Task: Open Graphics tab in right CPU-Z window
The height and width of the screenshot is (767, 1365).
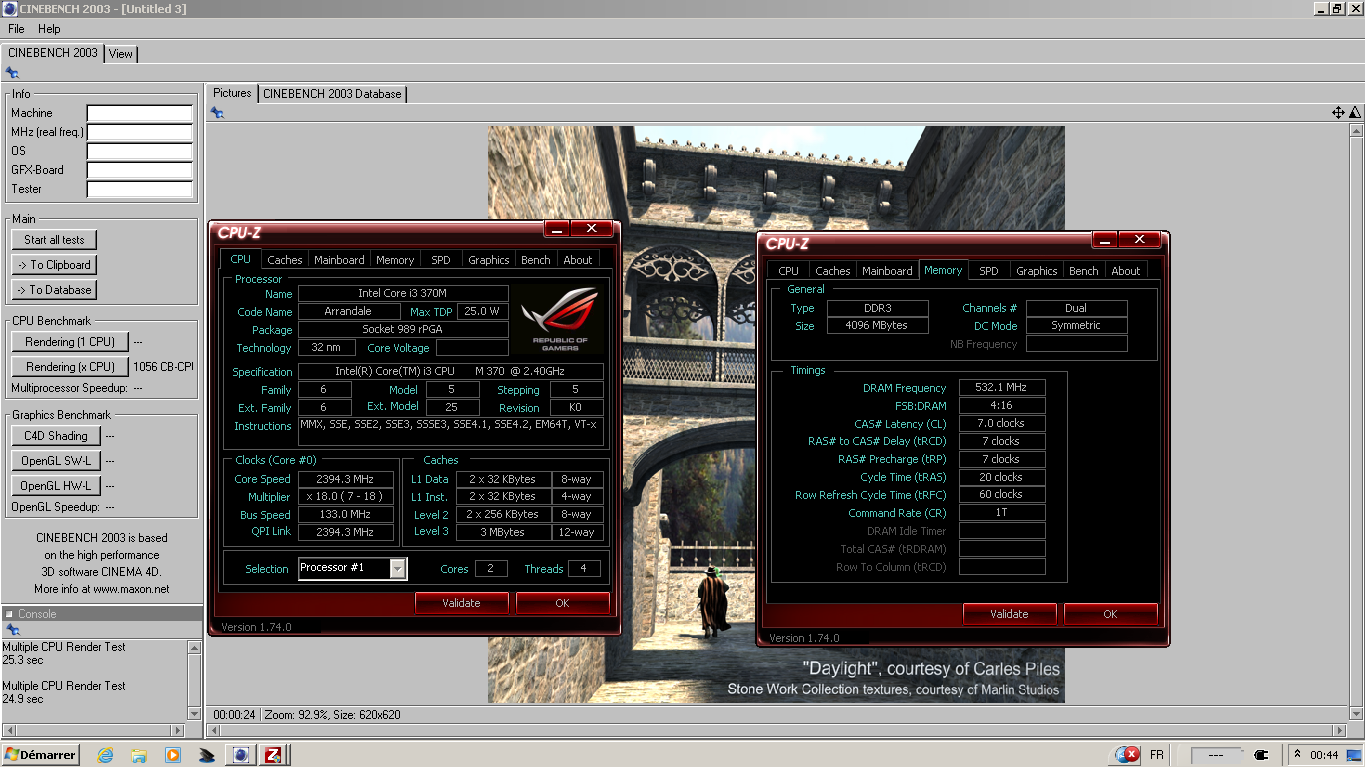Action: click(1037, 271)
